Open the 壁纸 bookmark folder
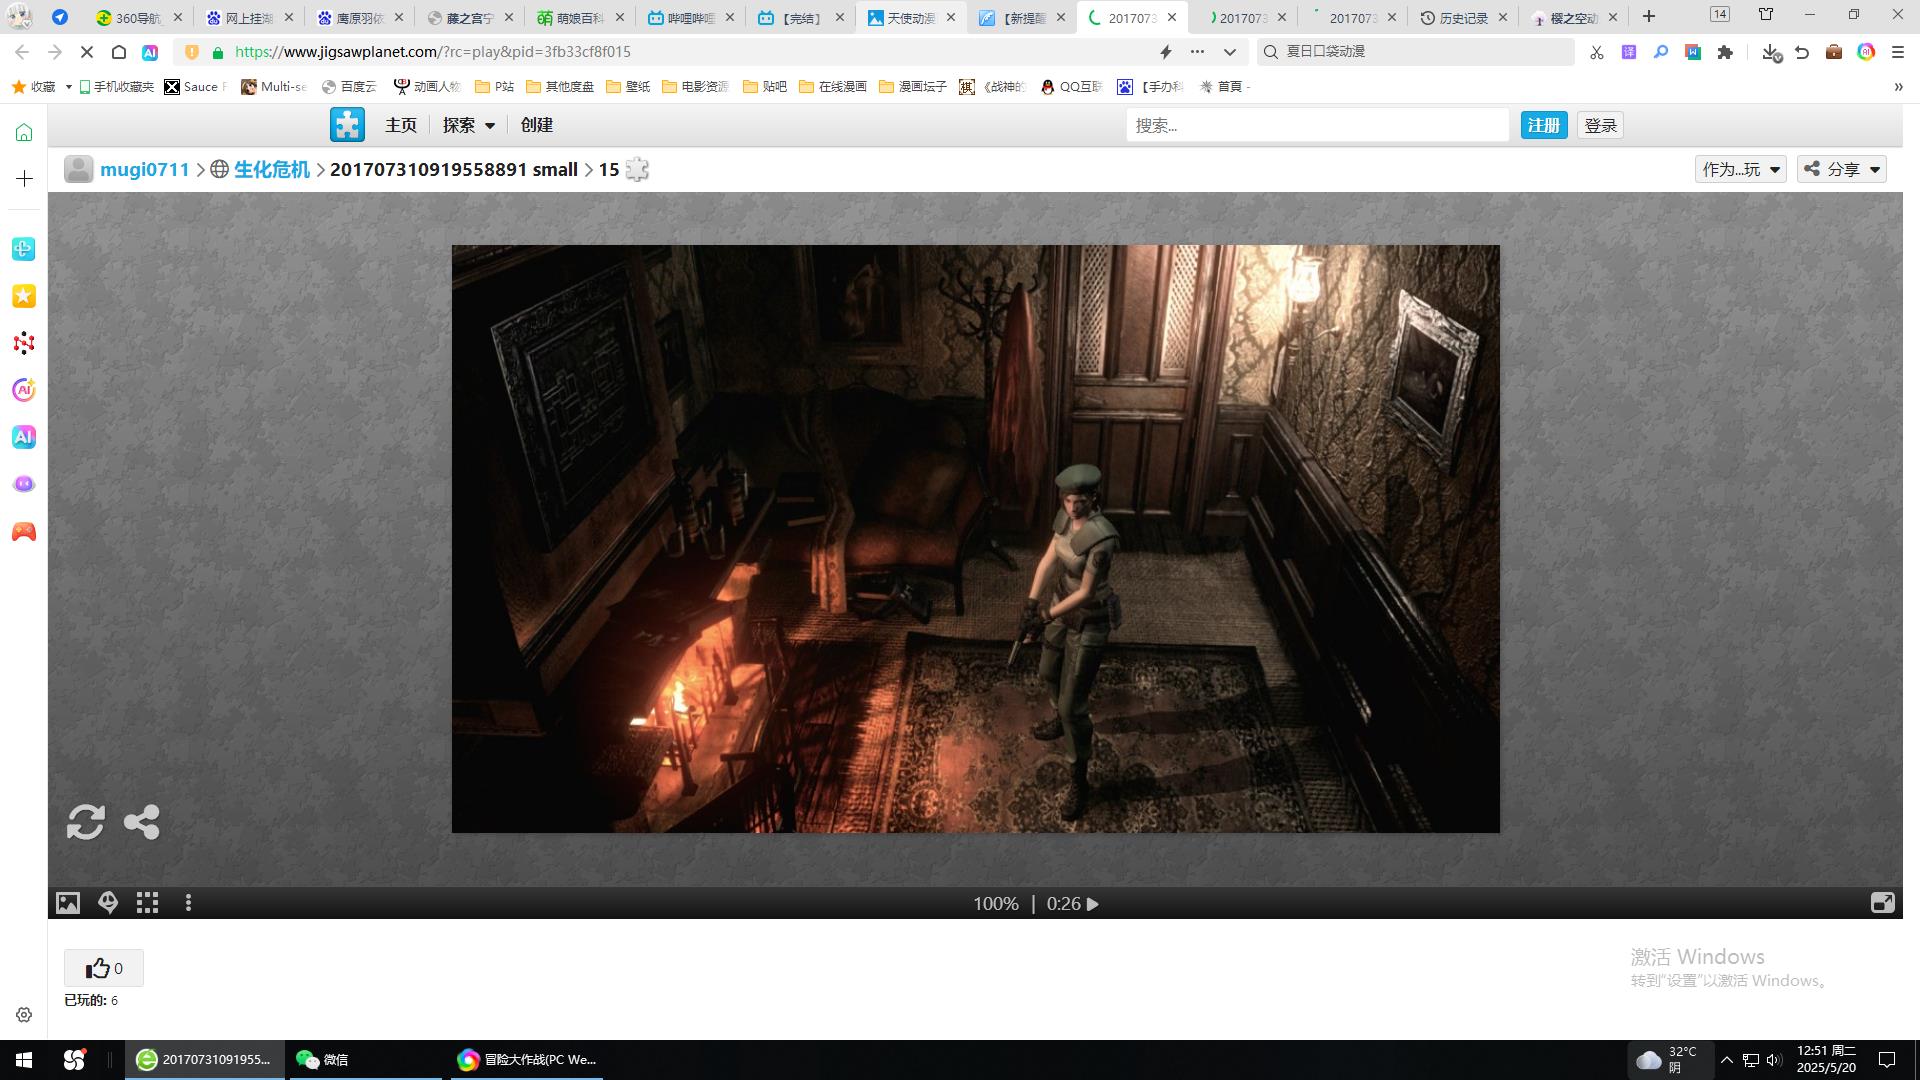 628,87
